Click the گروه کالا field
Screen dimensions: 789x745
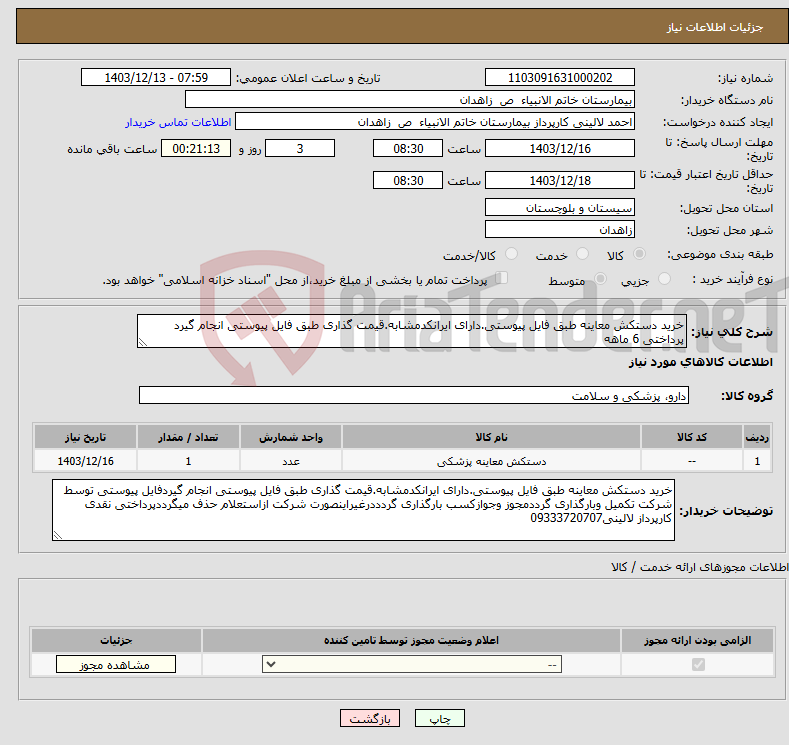point(414,396)
